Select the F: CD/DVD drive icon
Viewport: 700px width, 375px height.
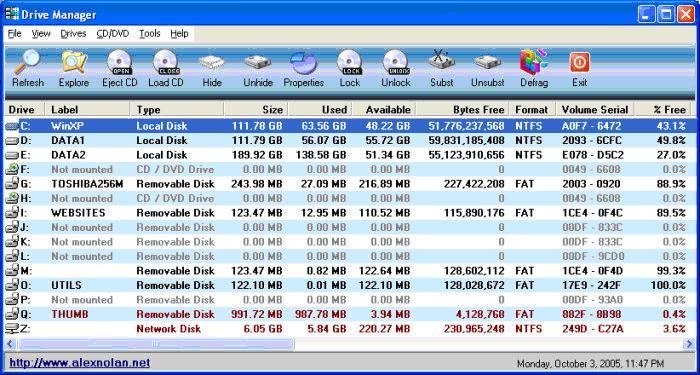(12, 169)
